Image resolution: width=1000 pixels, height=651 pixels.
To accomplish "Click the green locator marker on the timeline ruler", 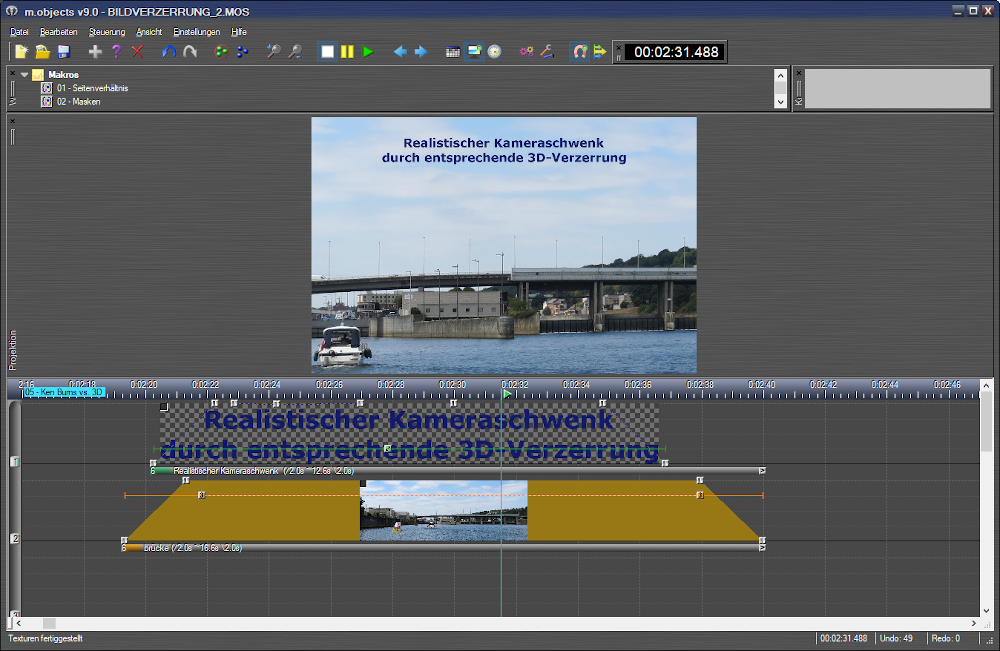I will click(x=507, y=394).
